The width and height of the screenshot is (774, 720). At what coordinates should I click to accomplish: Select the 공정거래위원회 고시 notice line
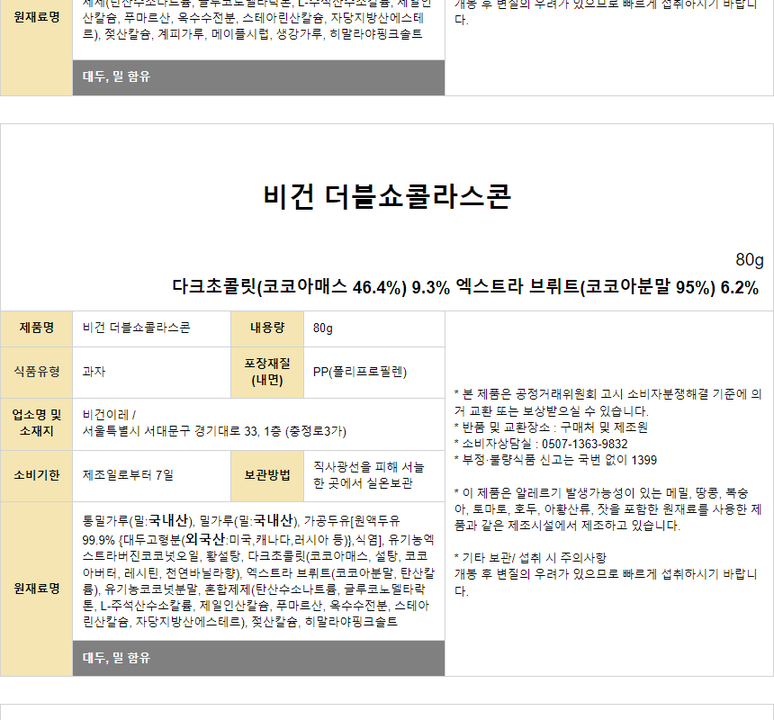[608, 403]
